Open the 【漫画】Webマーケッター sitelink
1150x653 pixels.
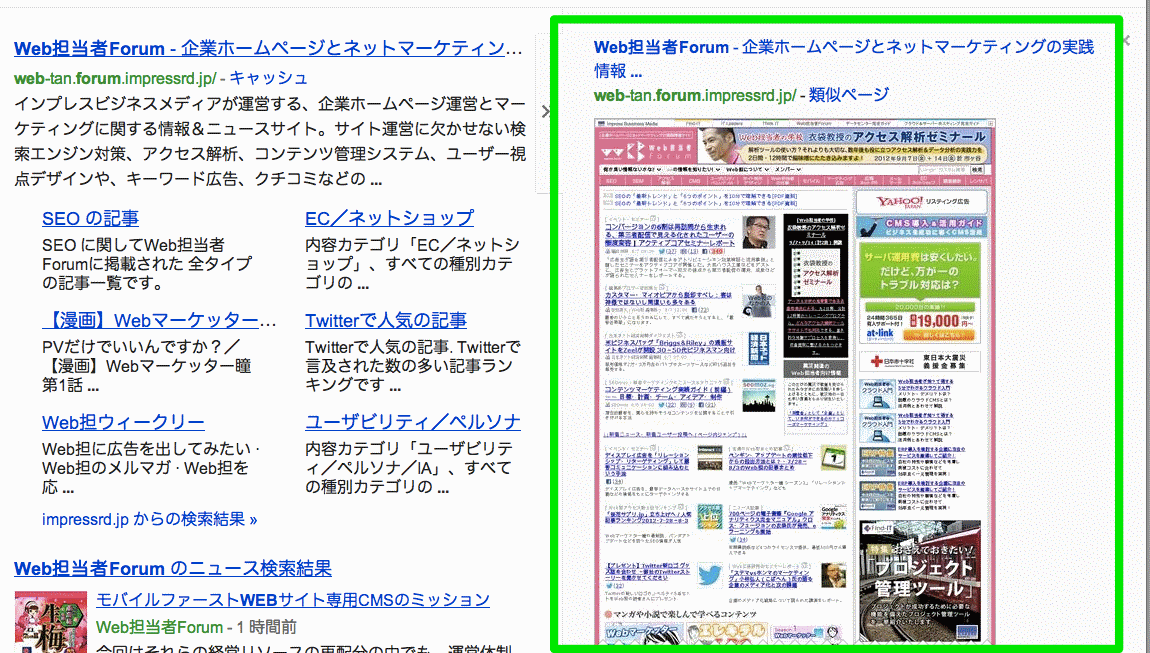[x=159, y=320]
